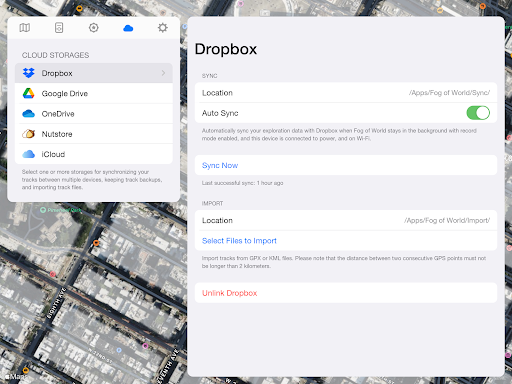This screenshot has width=512, height=384.
Task: Turn off the Auto Sync switch
Action: (478, 113)
